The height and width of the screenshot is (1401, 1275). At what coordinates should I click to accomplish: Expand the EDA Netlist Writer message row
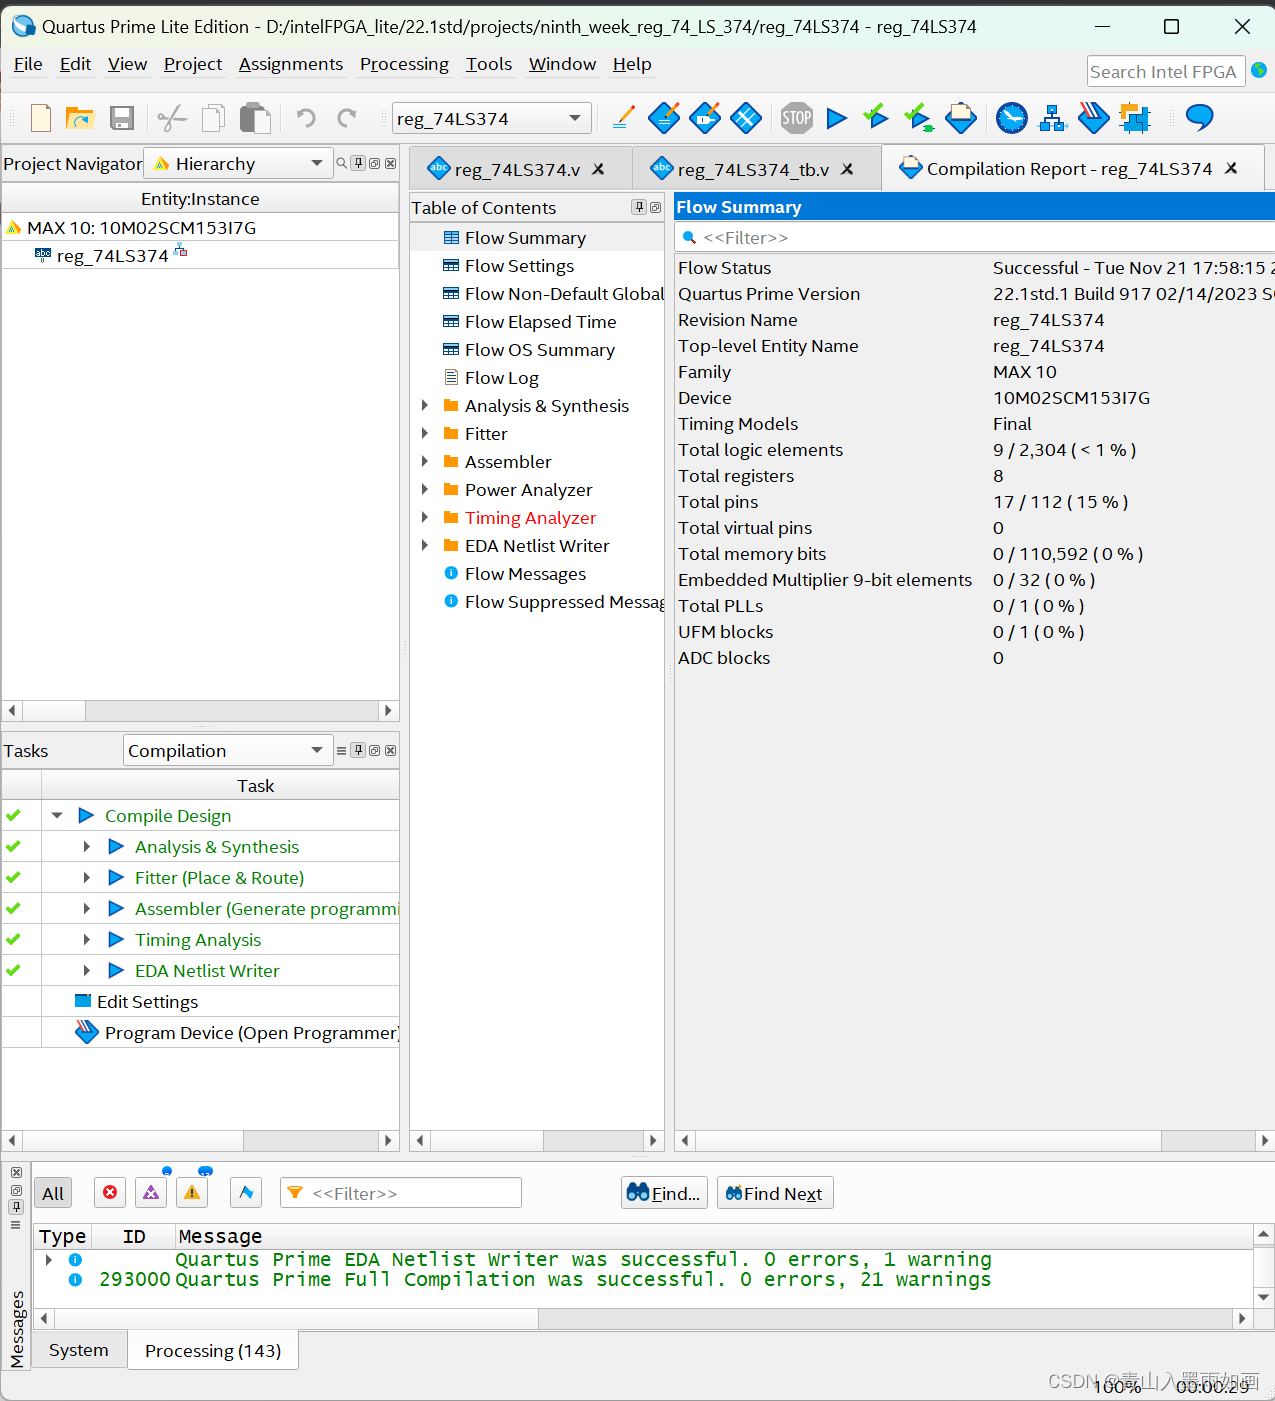[x=48, y=1259]
